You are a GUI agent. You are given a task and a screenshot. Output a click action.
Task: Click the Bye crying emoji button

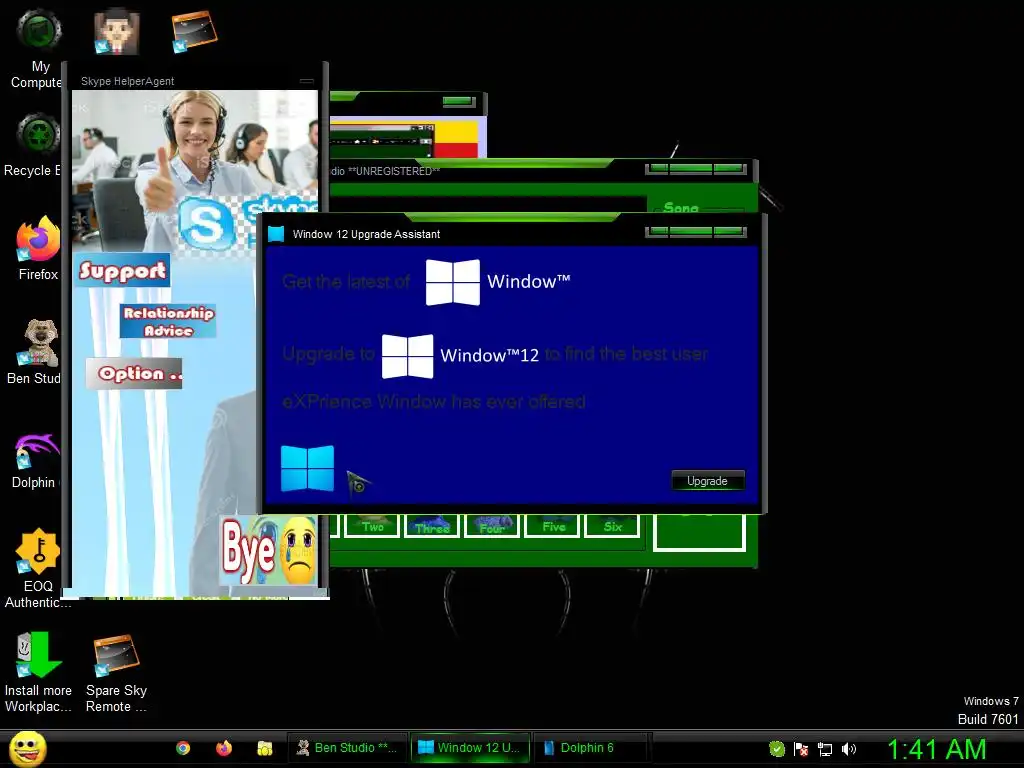pos(269,550)
